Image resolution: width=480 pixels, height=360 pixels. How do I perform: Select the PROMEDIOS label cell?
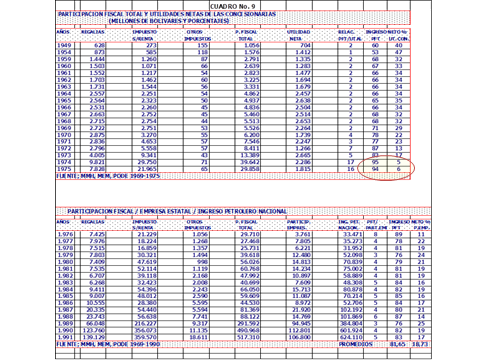tap(352, 344)
